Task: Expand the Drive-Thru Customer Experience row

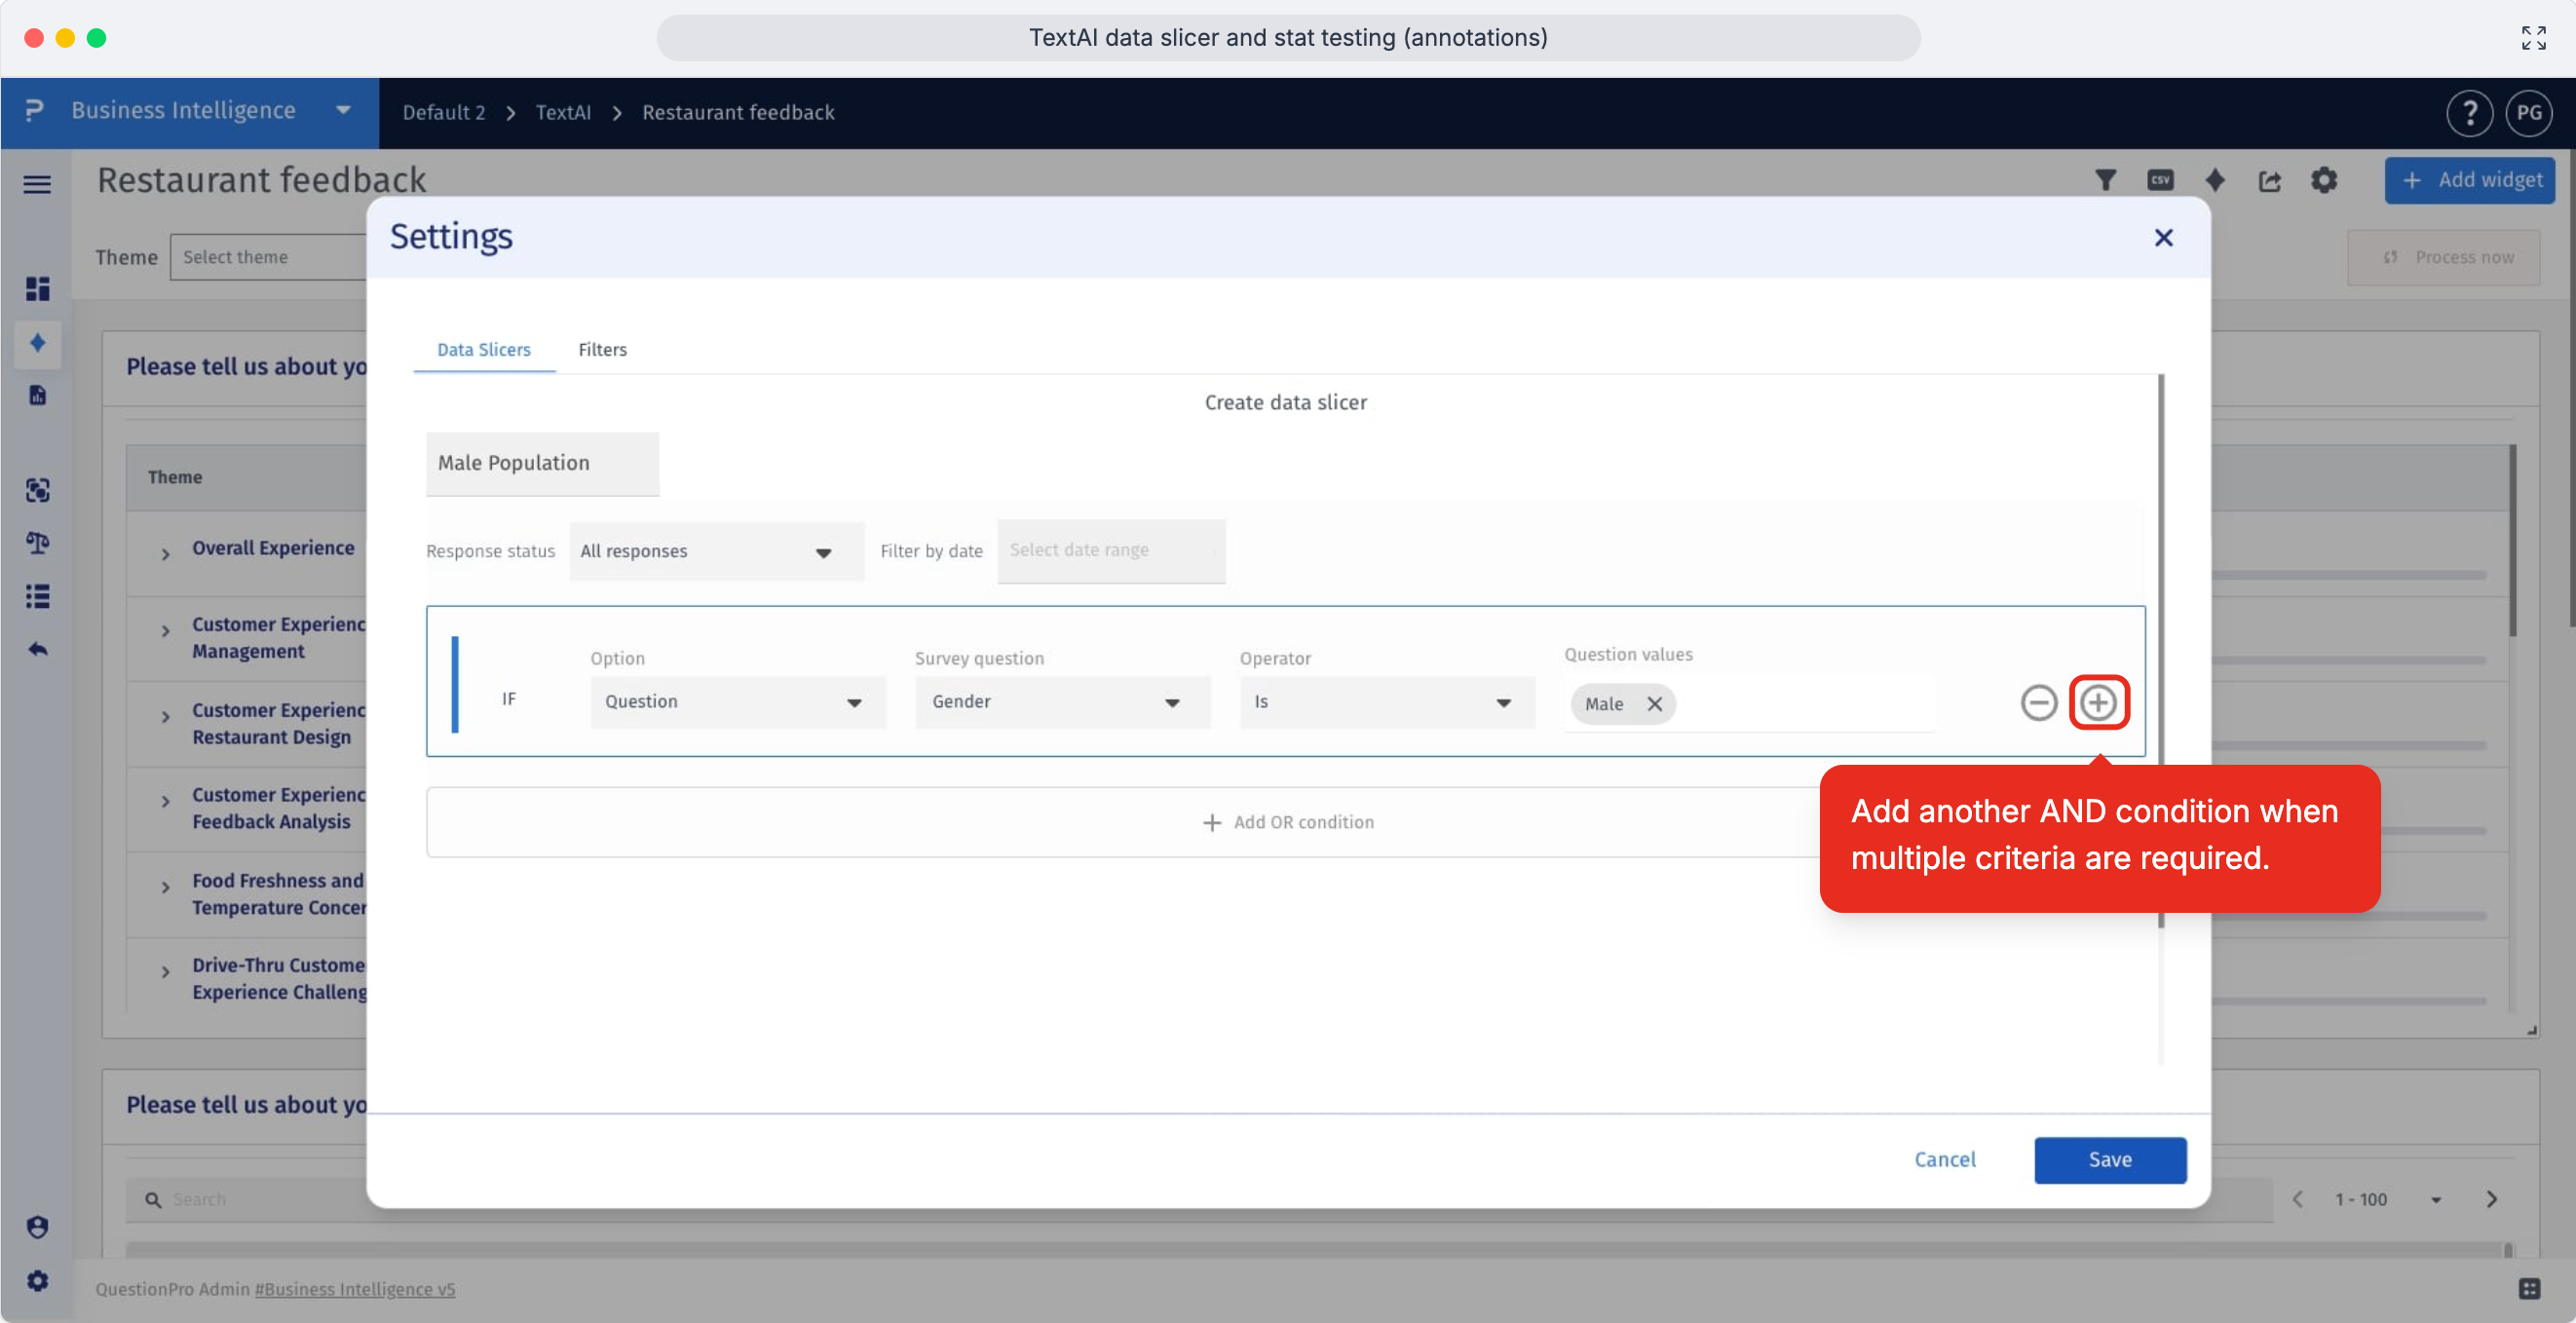Action: [x=166, y=971]
